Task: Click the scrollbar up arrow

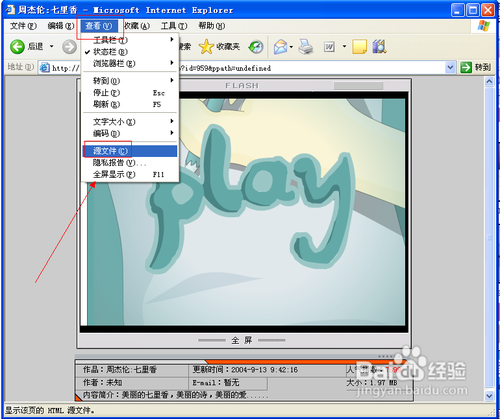Action: 489,81
